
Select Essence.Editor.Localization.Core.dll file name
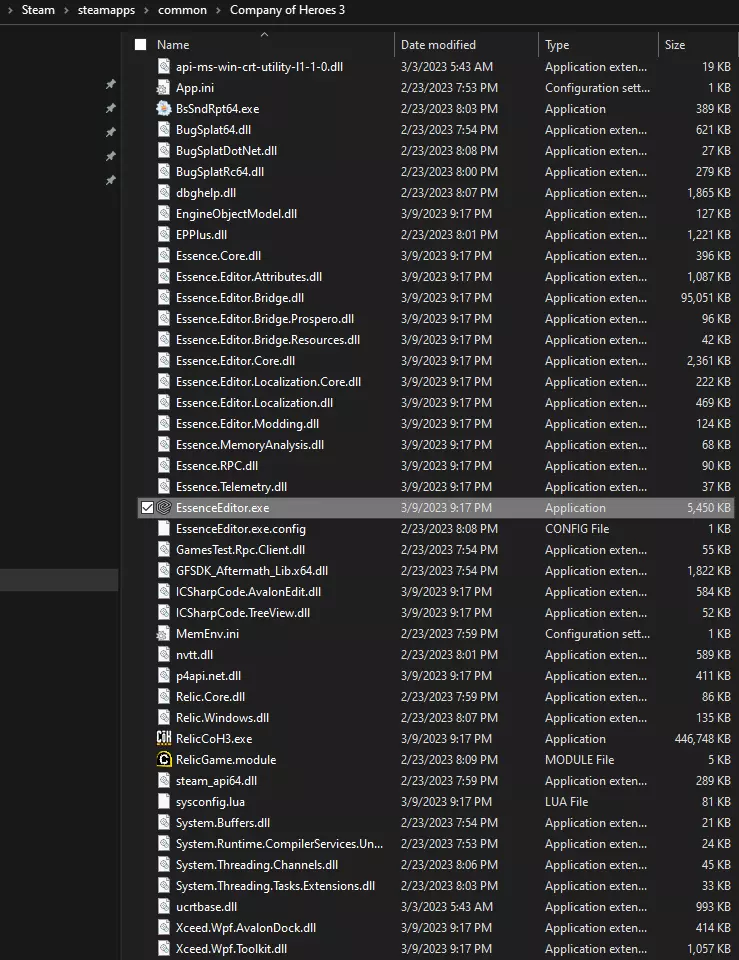point(268,381)
